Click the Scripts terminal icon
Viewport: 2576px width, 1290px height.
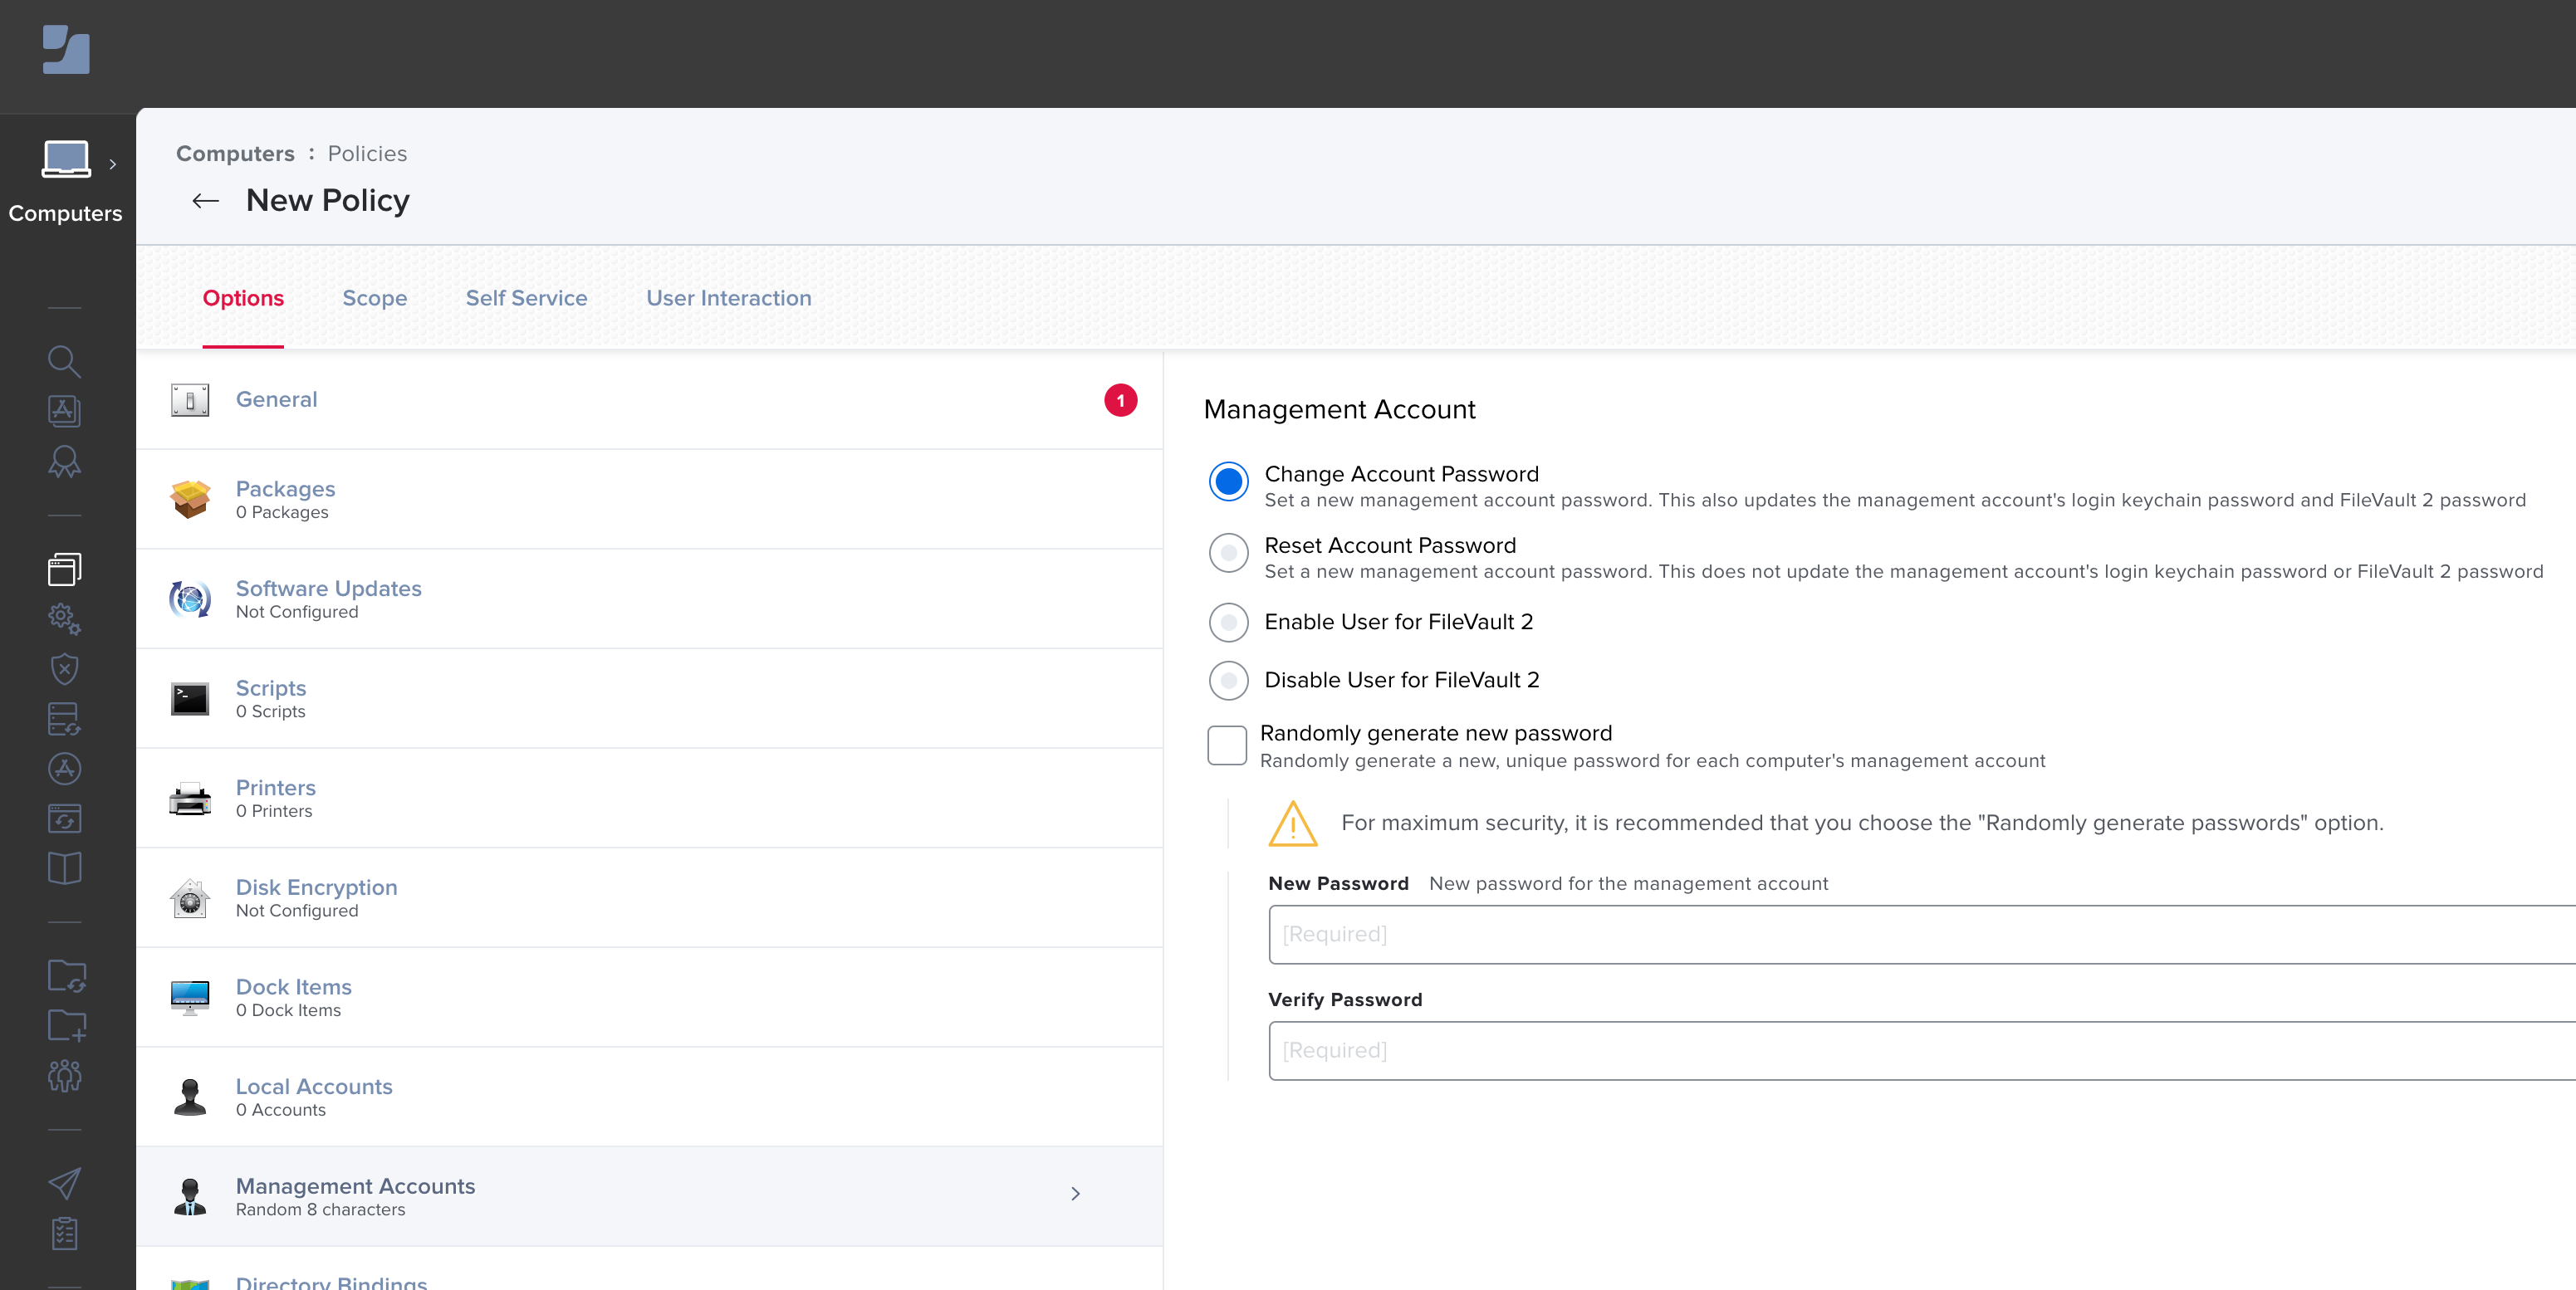[x=190, y=699]
